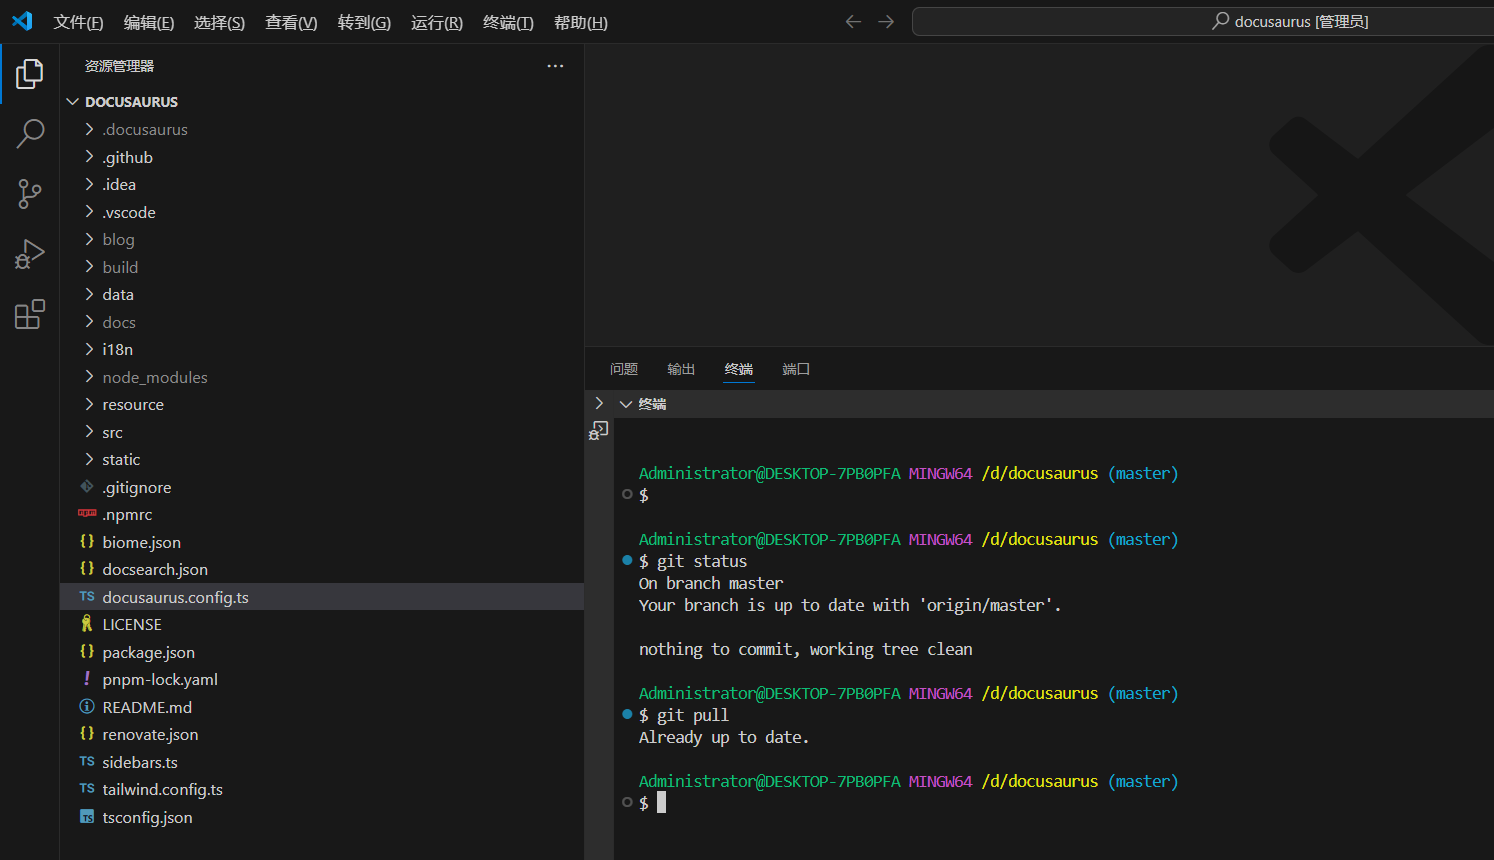Go forward with the right arrow
This screenshot has height=860, width=1494.
[x=886, y=21]
